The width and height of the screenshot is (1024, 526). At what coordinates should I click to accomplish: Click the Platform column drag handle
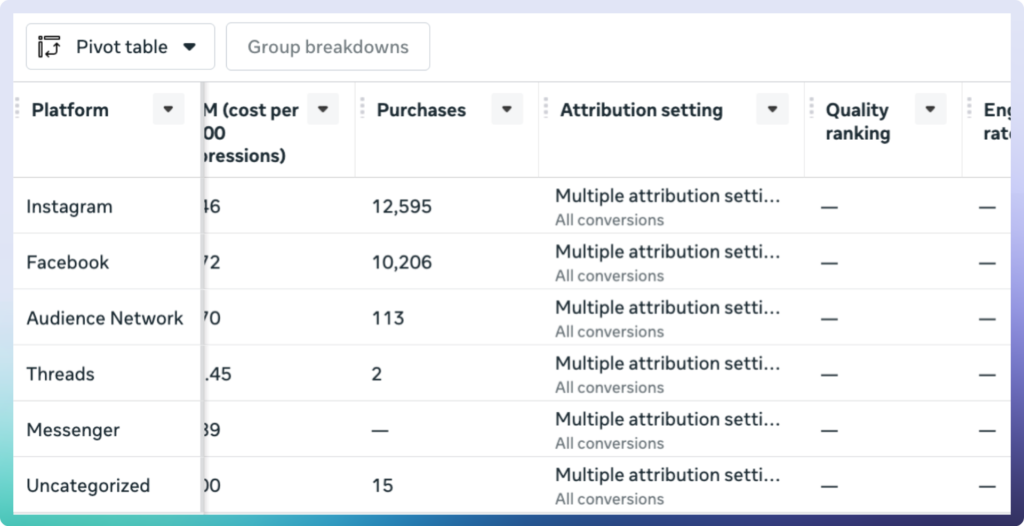point(18,109)
